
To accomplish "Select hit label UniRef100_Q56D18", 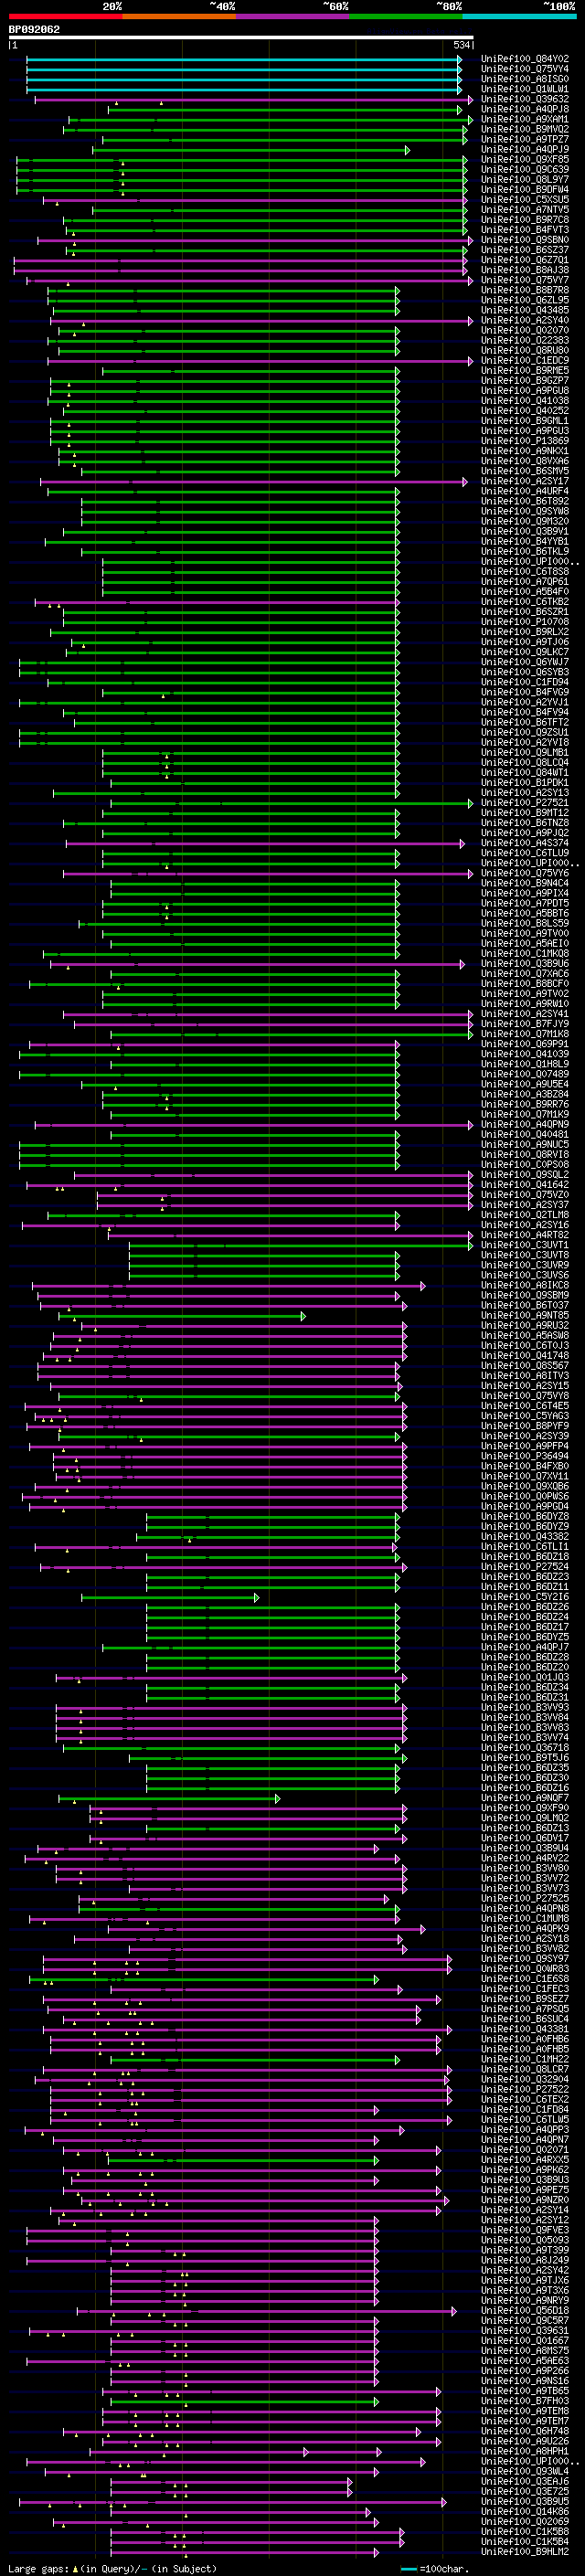I will tap(525, 2311).
